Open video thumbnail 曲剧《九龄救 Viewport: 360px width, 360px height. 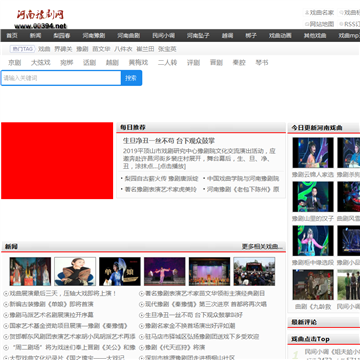coord(313,285)
